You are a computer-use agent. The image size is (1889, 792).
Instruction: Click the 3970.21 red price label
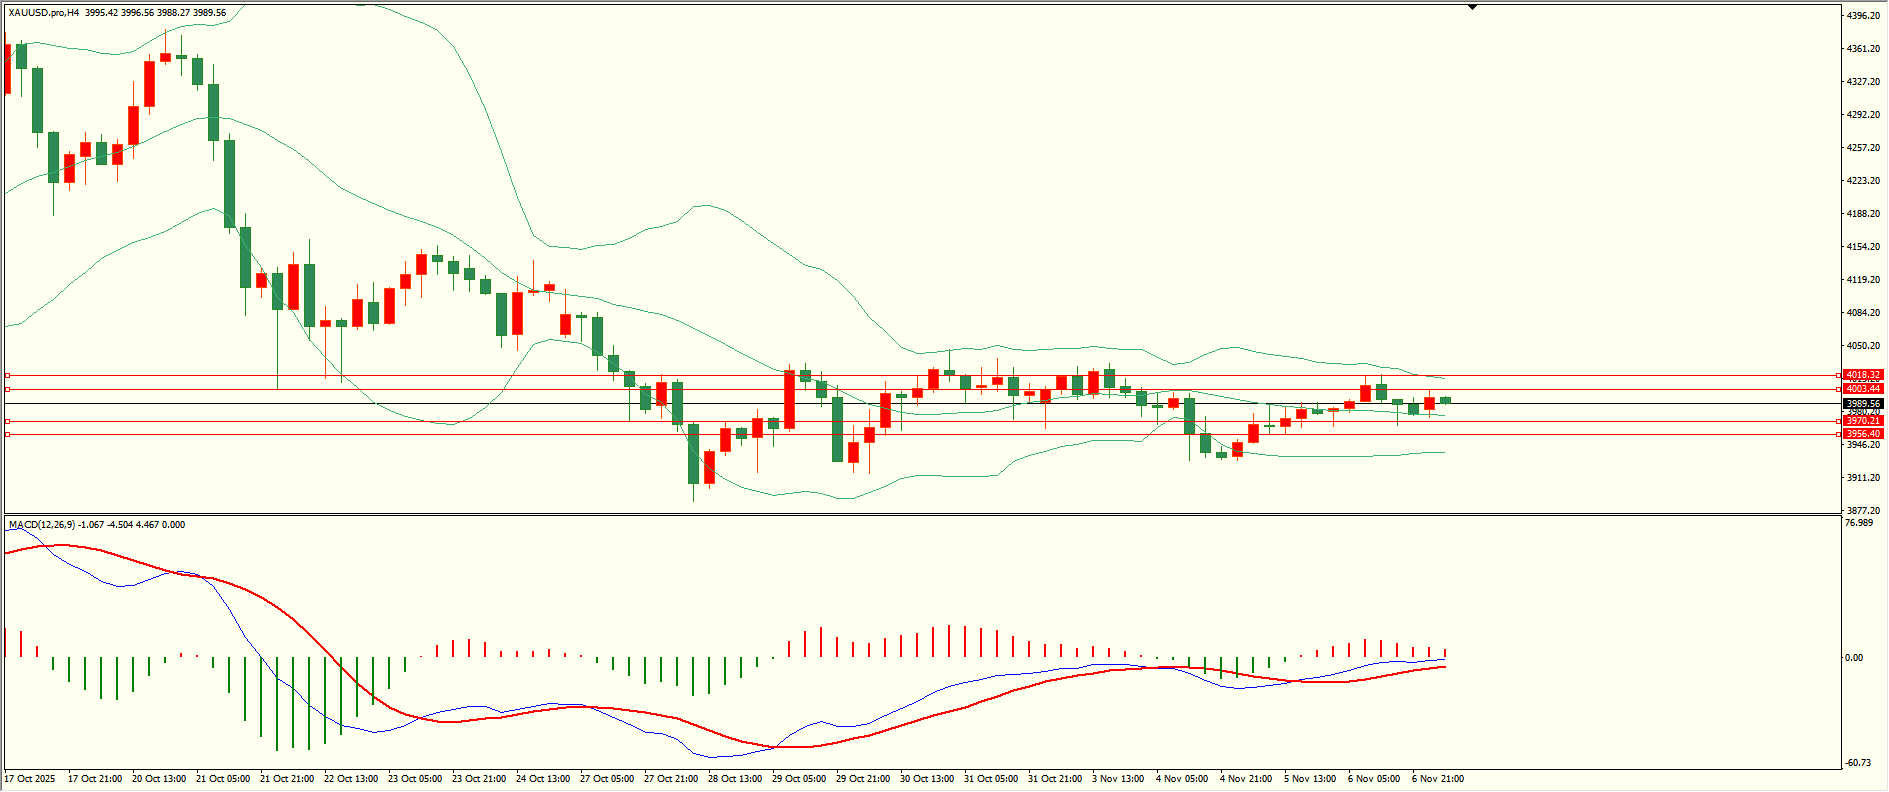1863,421
